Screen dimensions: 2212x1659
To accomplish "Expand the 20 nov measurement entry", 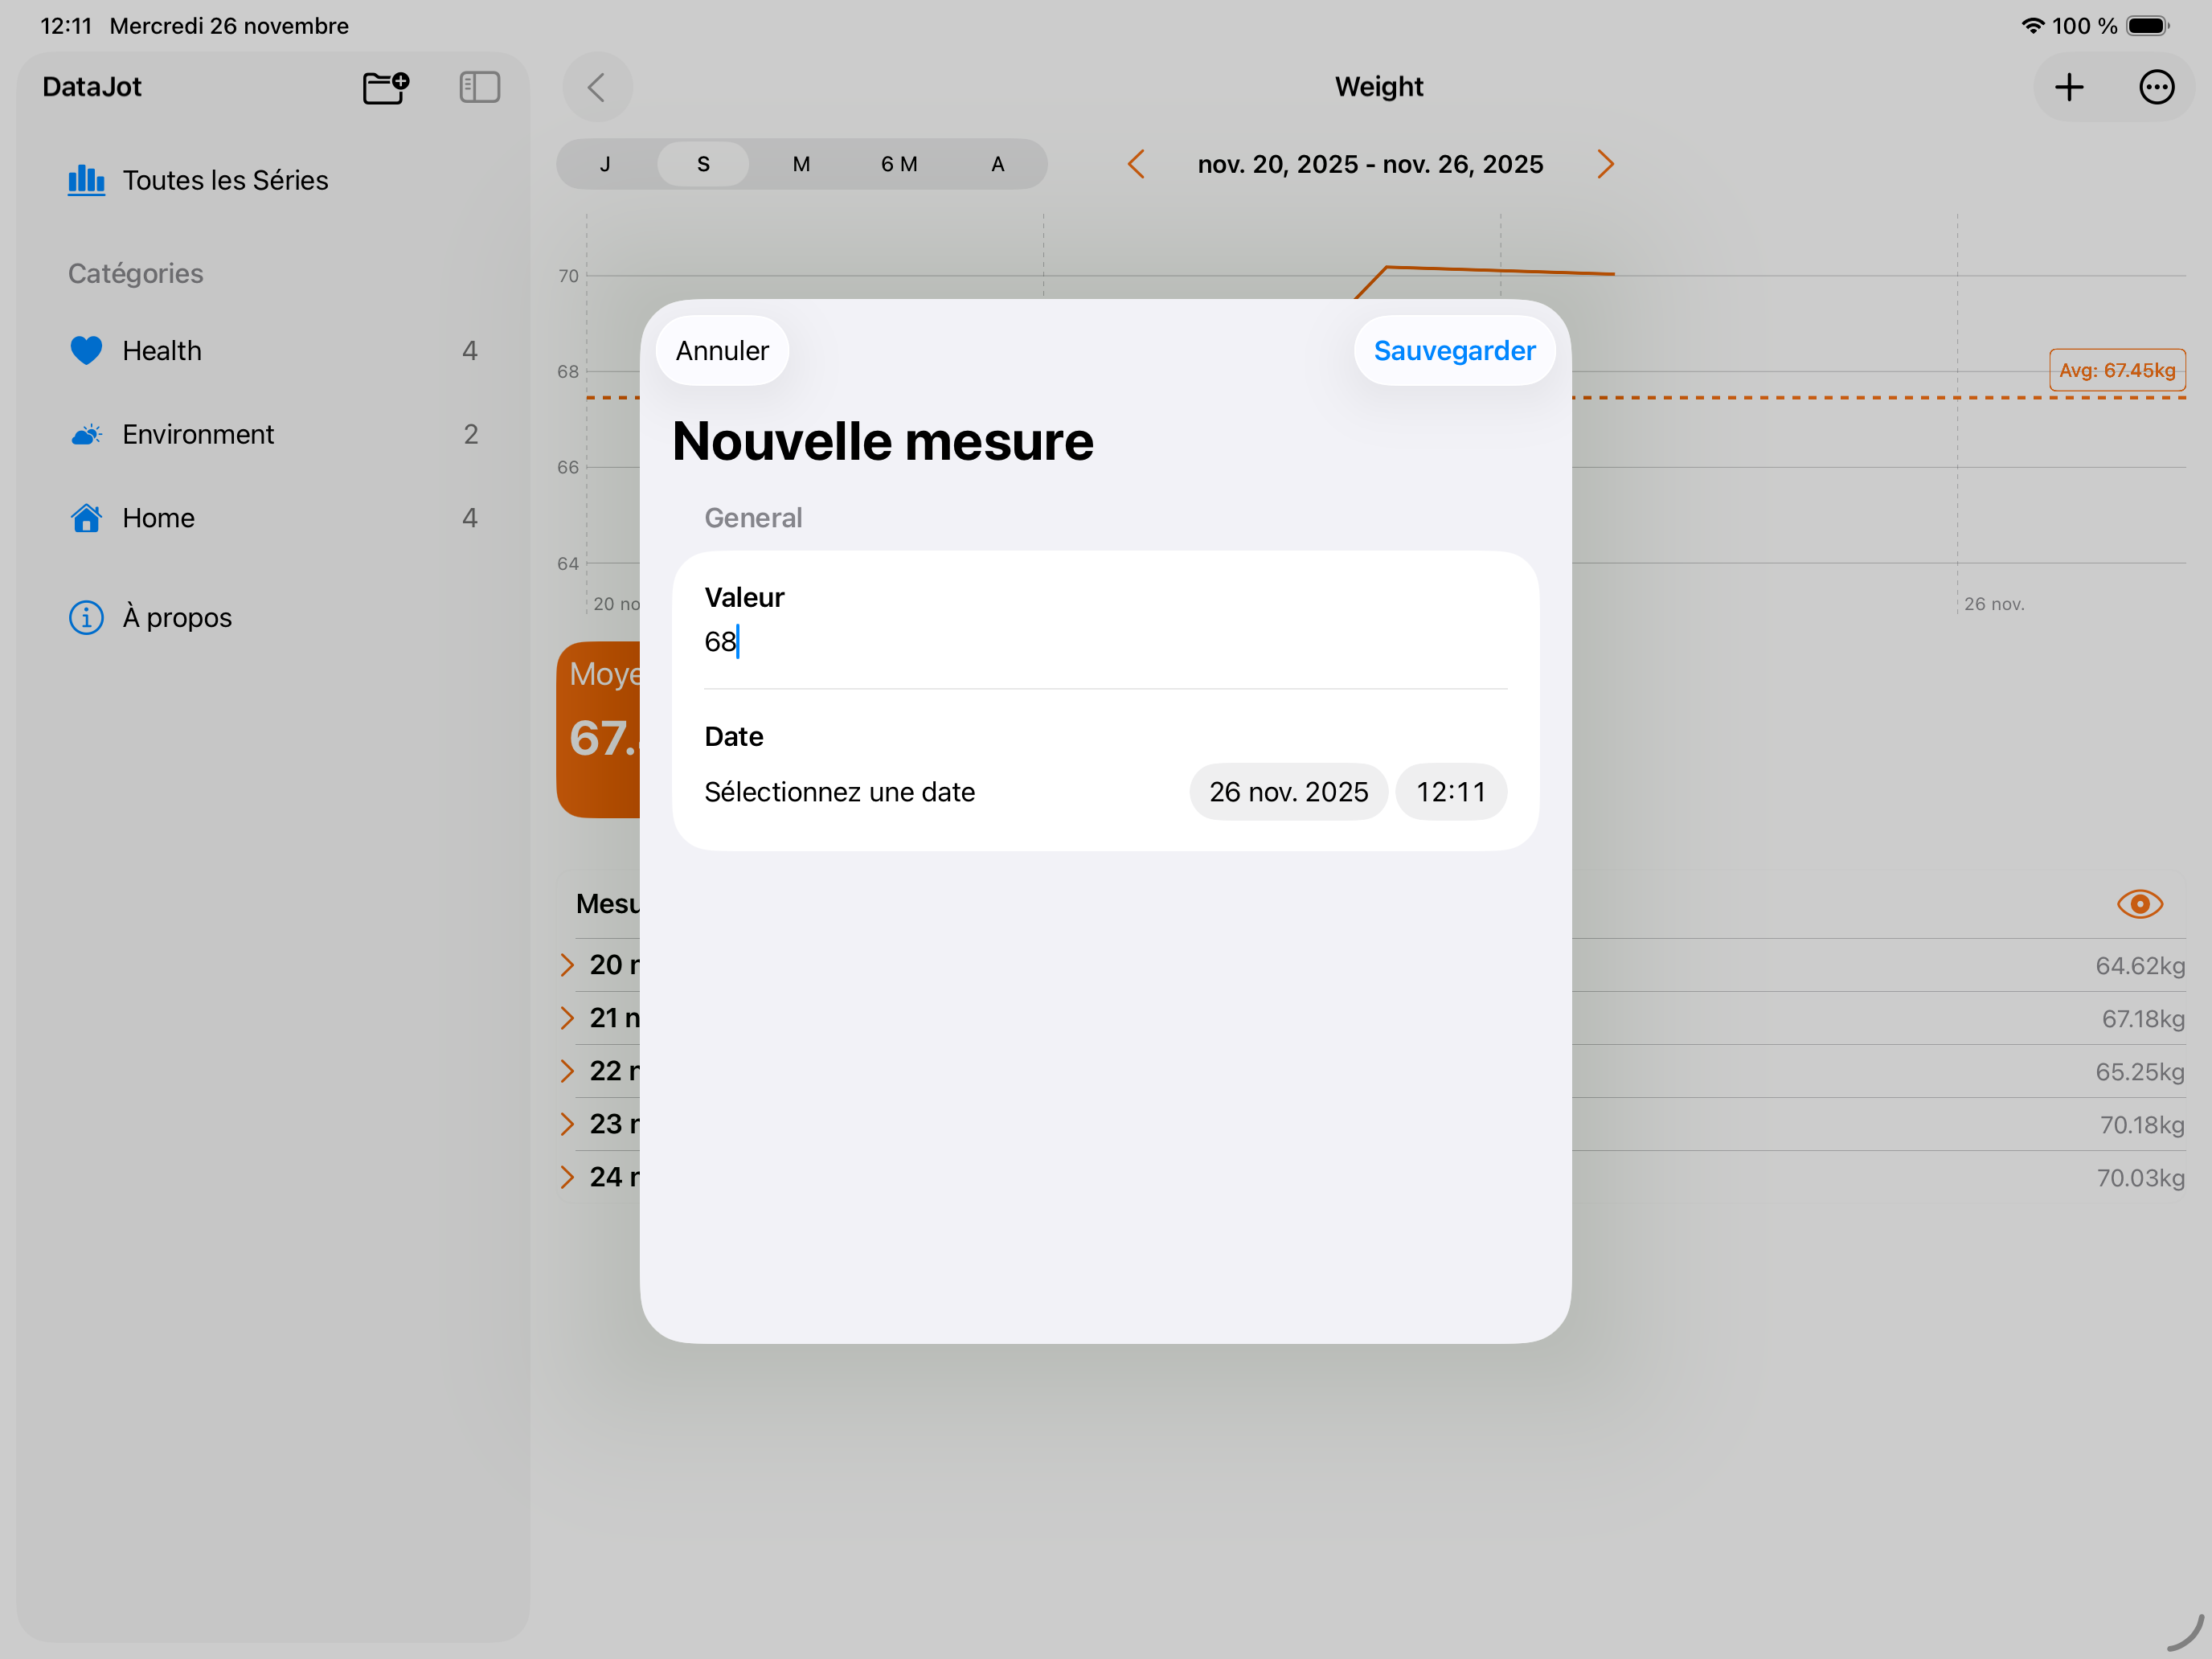I will 567,964.
